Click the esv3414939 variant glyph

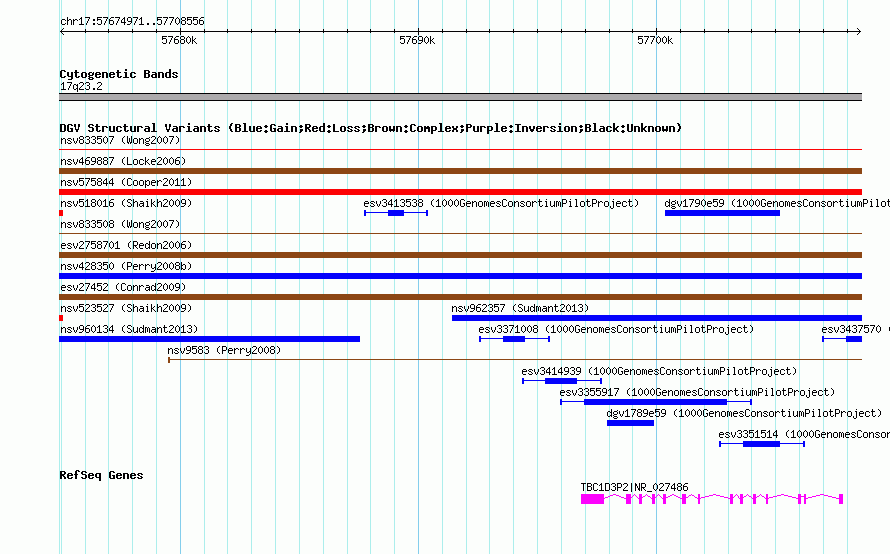tap(562, 381)
